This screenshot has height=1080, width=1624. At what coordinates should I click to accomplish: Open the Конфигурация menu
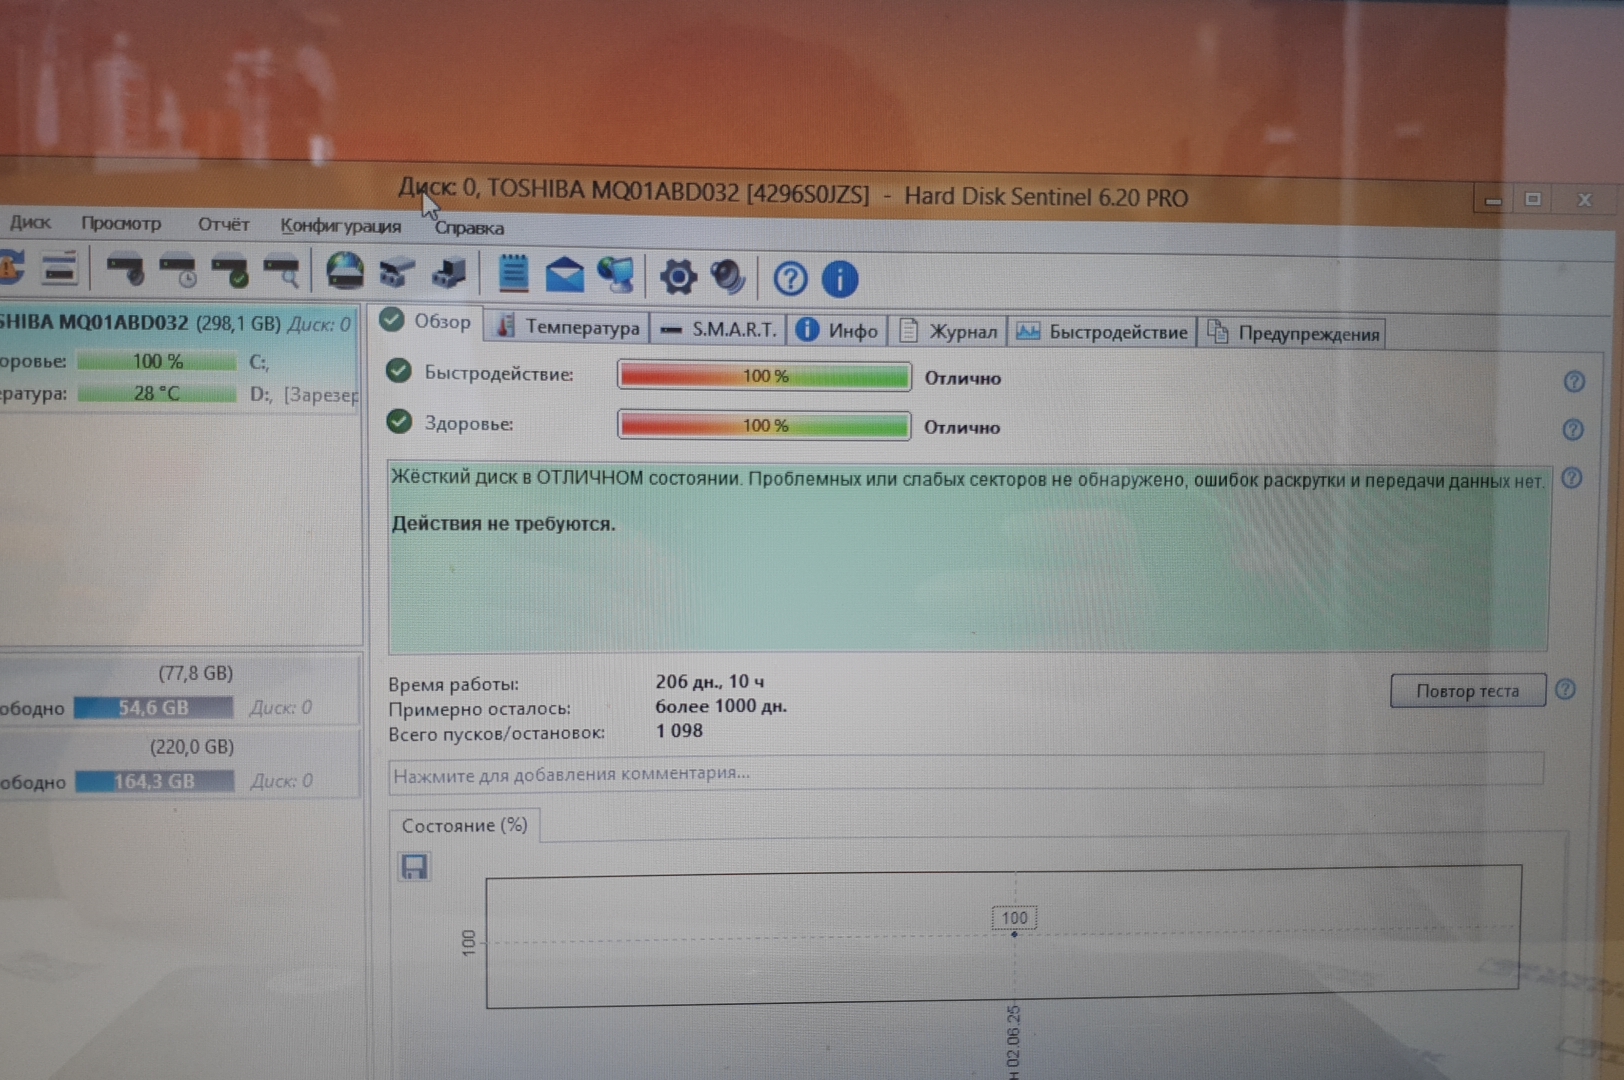(340, 226)
